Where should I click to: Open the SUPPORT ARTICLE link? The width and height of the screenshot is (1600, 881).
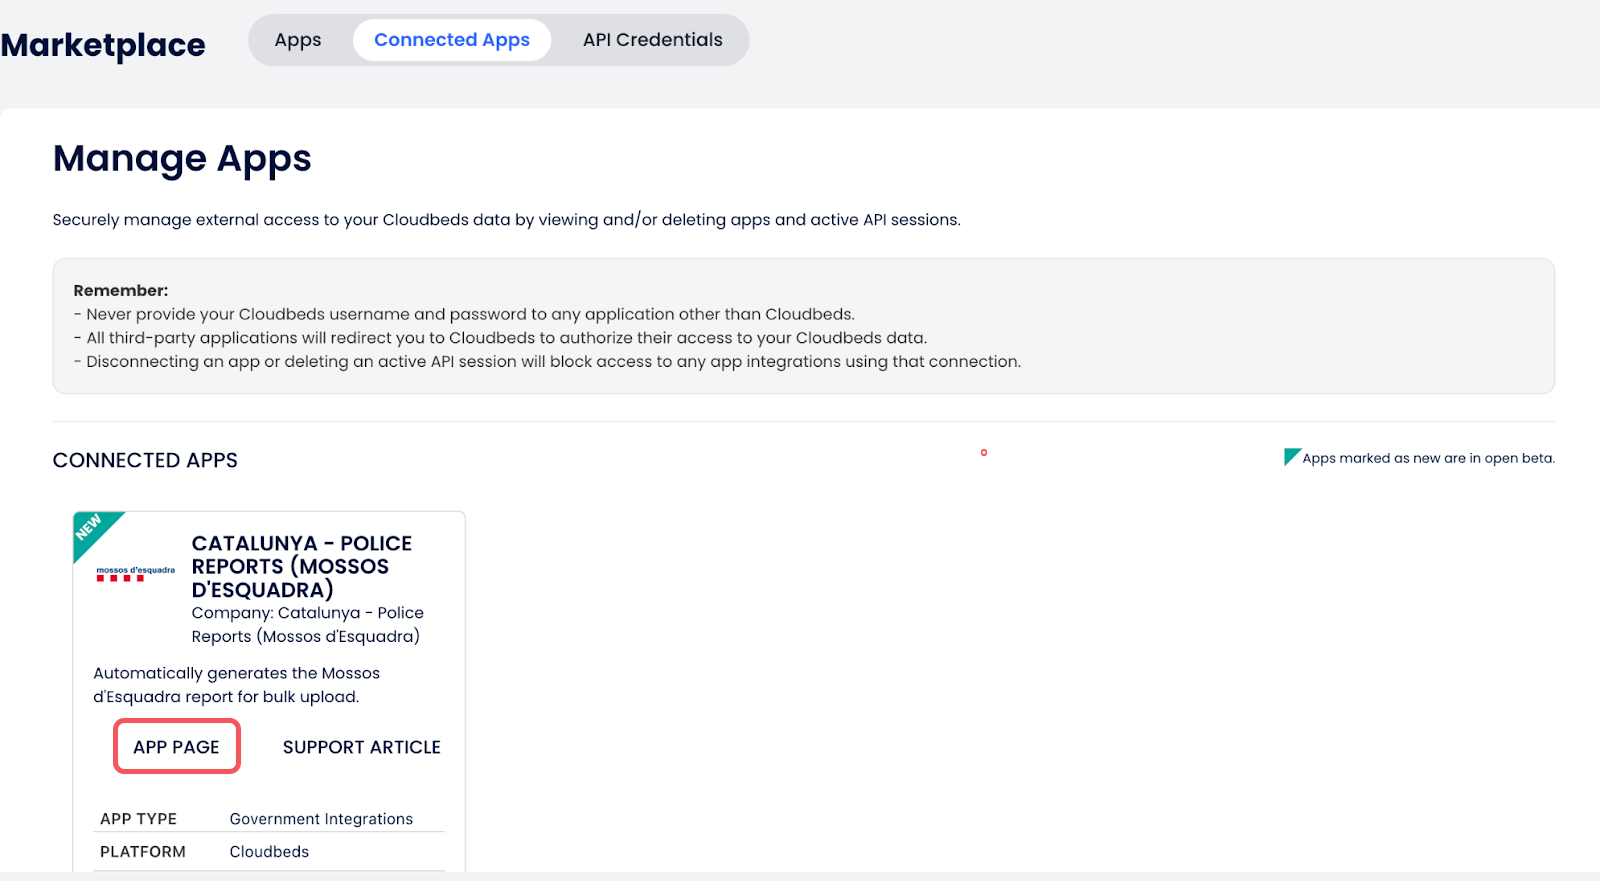pos(361,747)
